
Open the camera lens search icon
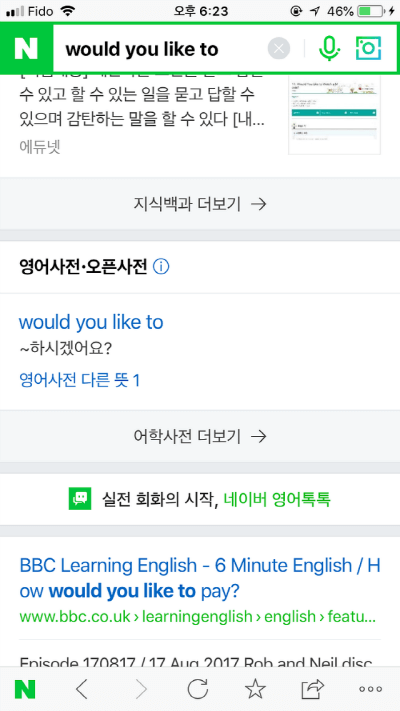[x=368, y=49]
